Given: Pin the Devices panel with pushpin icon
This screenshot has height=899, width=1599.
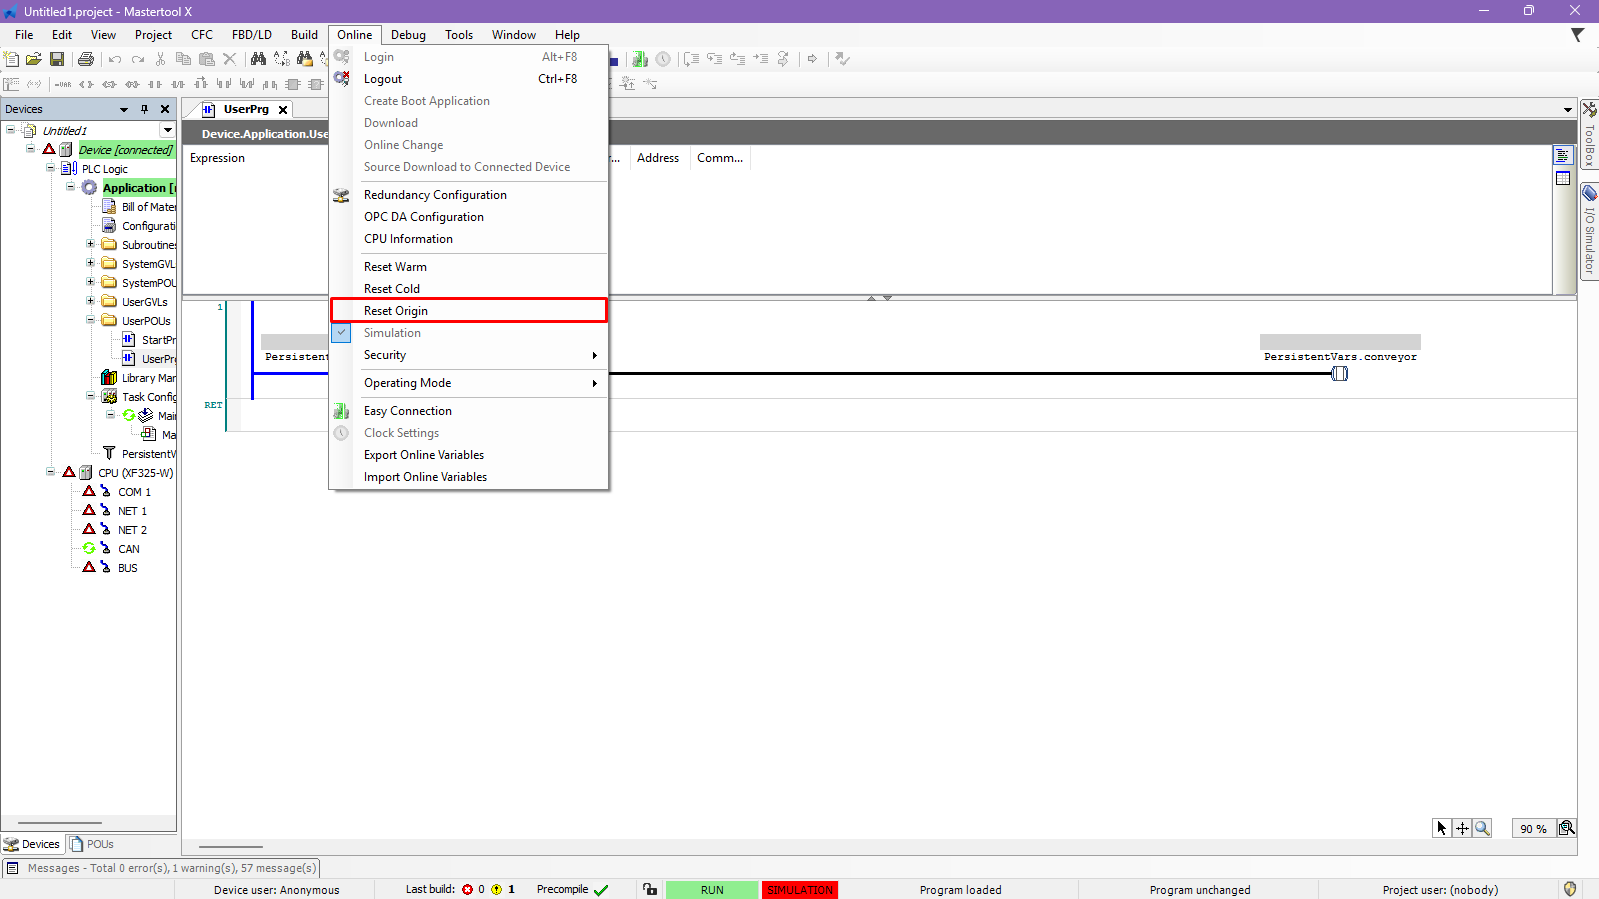Looking at the screenshot, I should [144, 109].
